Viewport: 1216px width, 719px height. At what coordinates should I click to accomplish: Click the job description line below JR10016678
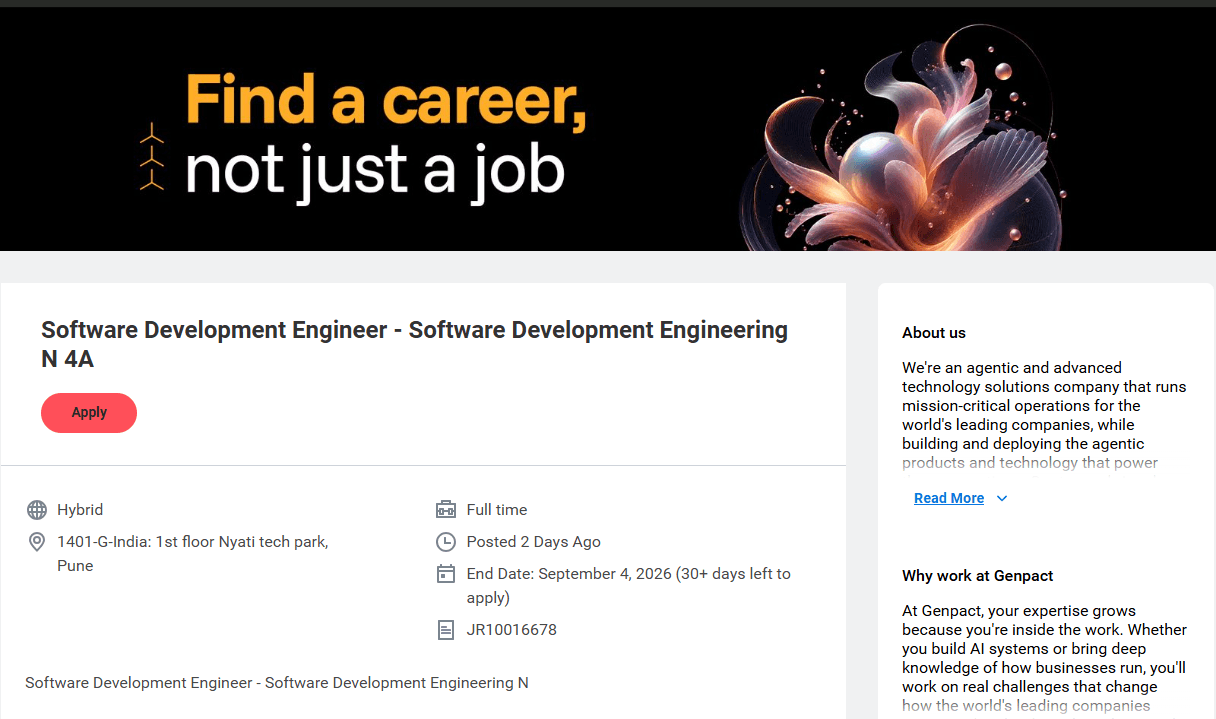pyautogui.click(x=277, y=683)
